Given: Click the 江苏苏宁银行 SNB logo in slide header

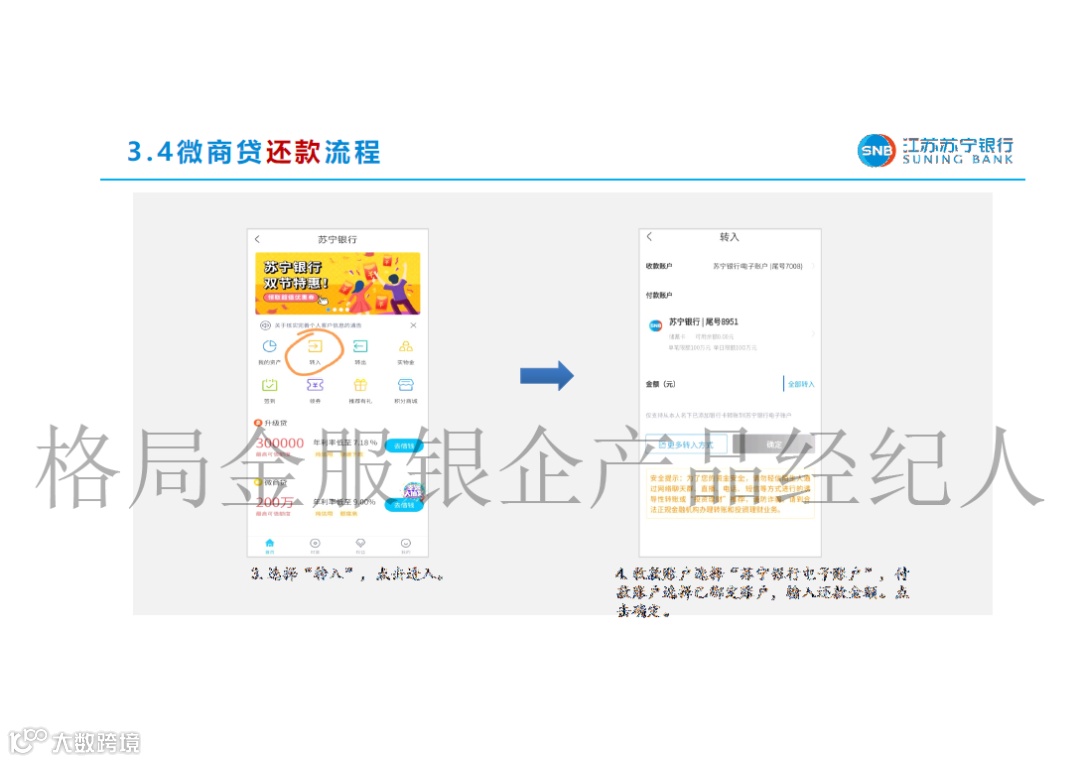Looking at the screenshot, I should pos(935,151).
